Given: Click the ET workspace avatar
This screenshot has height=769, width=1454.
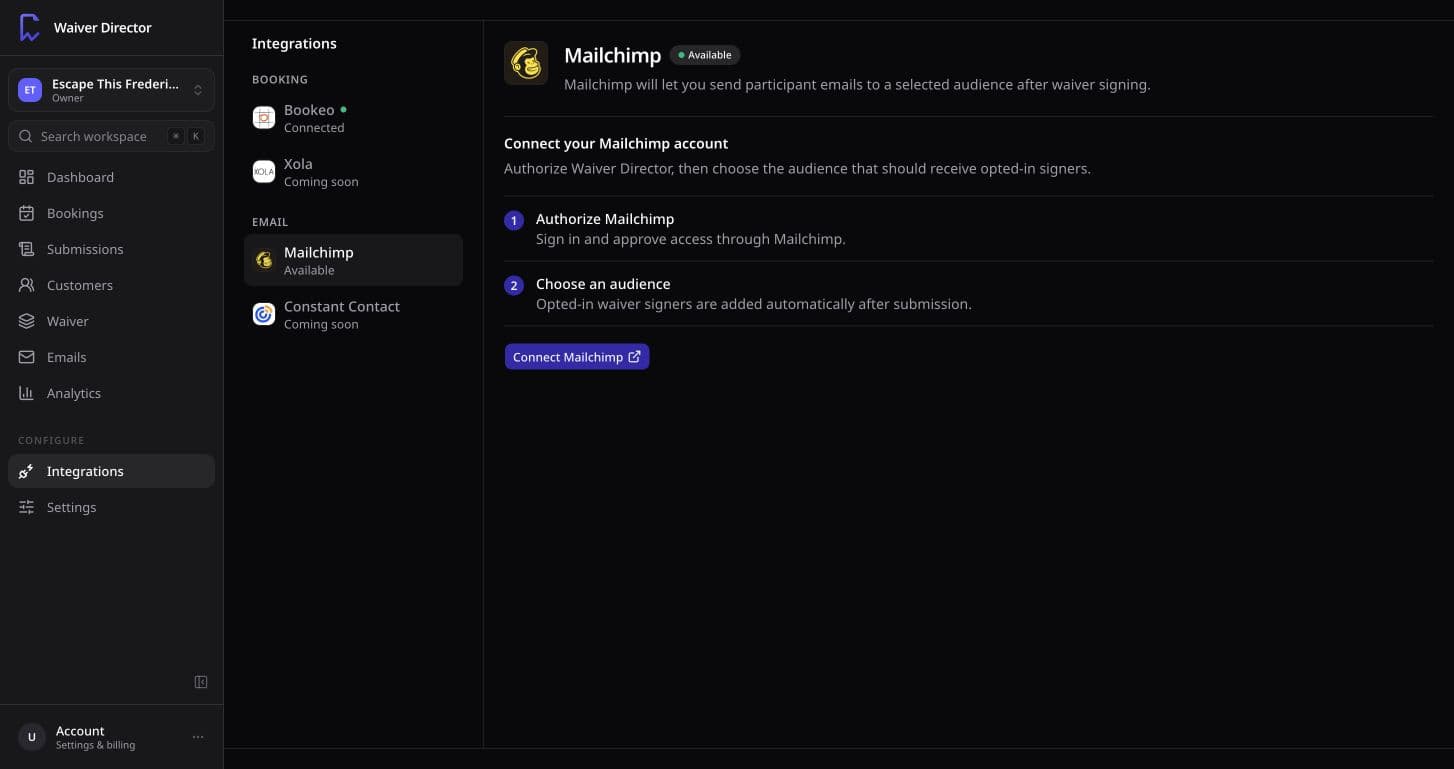Looking at the screenshot, I should click(x=30, y=90).
